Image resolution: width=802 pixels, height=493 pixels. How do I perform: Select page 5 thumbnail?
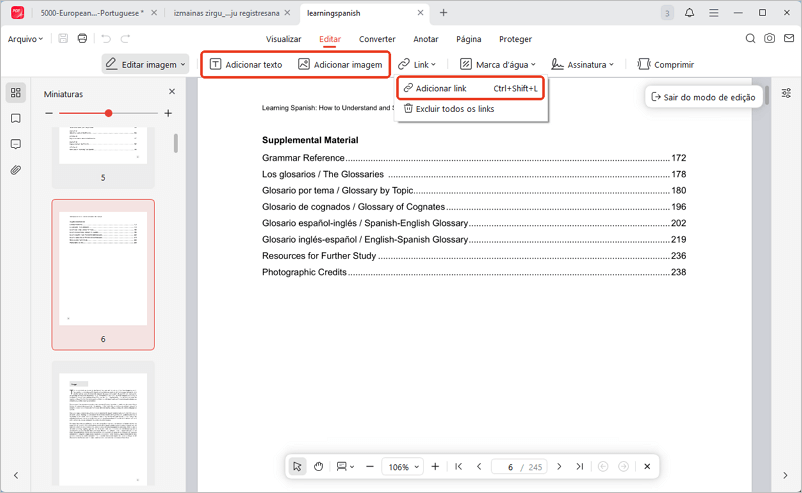(103, 156)
